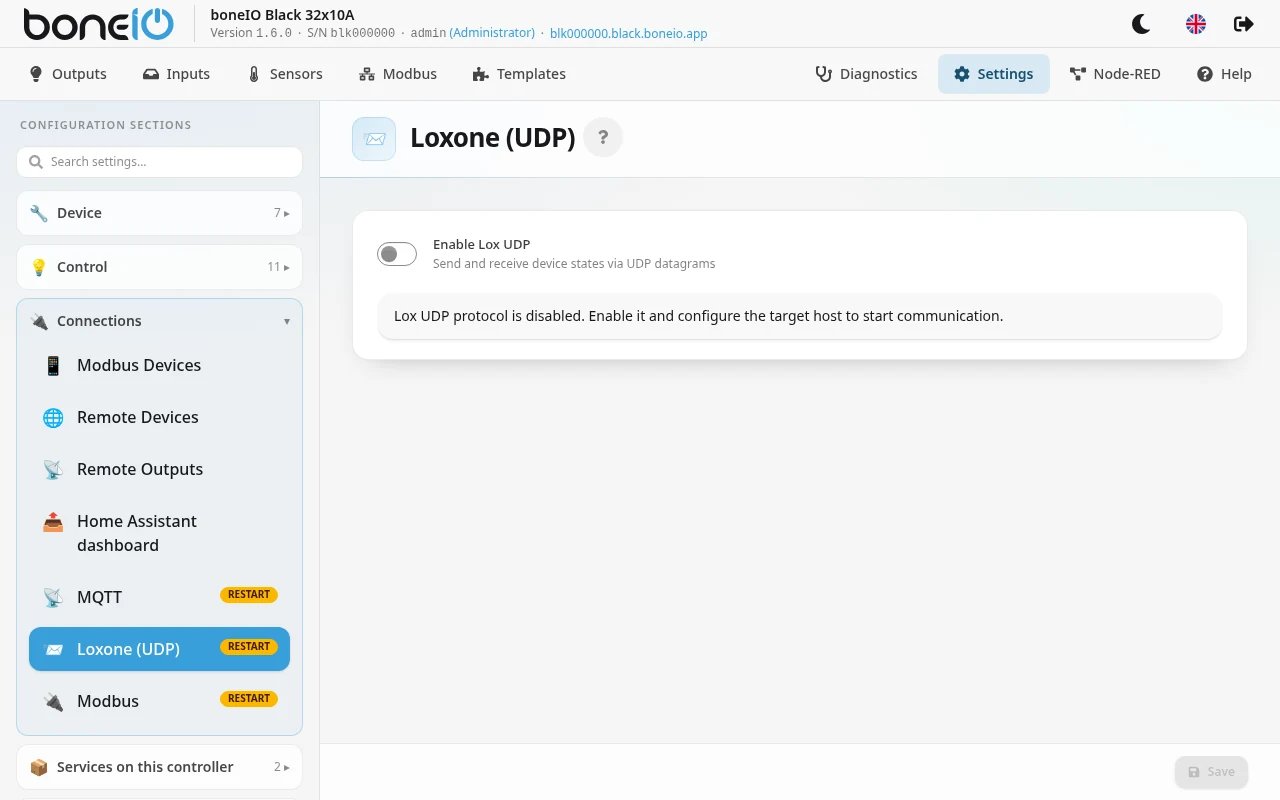Click the Remote Outputs satellite icon
The image size is (1280, 800).
[x=53, y=469]
